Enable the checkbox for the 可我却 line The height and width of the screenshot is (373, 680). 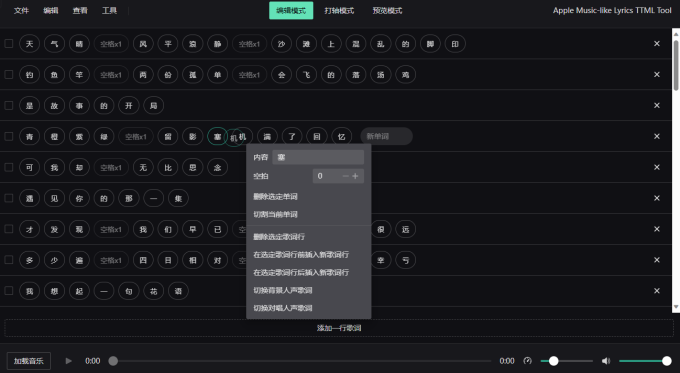(9, 167)
